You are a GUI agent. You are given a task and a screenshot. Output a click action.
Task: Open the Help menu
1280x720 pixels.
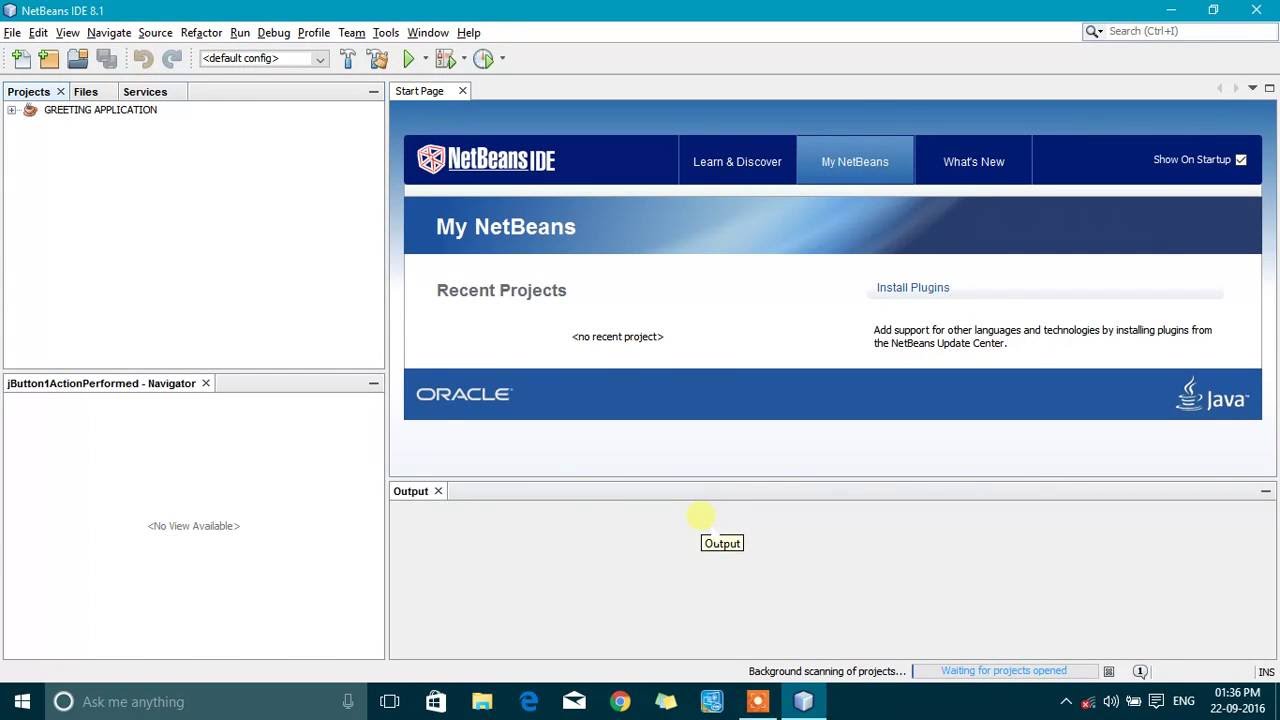[x=468, y=33]
